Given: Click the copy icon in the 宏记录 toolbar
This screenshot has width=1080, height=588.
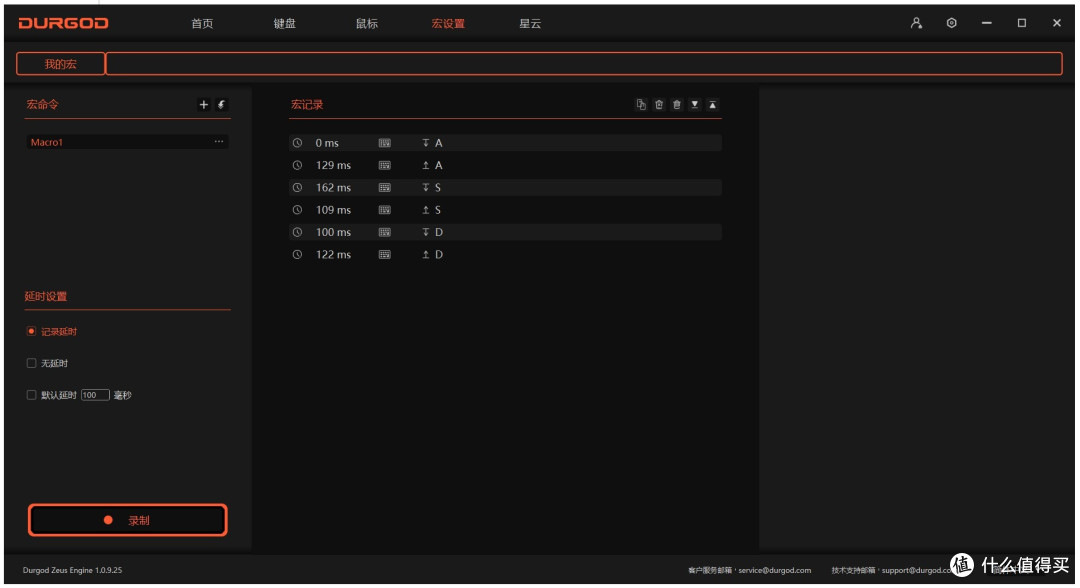Looking at the screenshot, I should [641, 105].
